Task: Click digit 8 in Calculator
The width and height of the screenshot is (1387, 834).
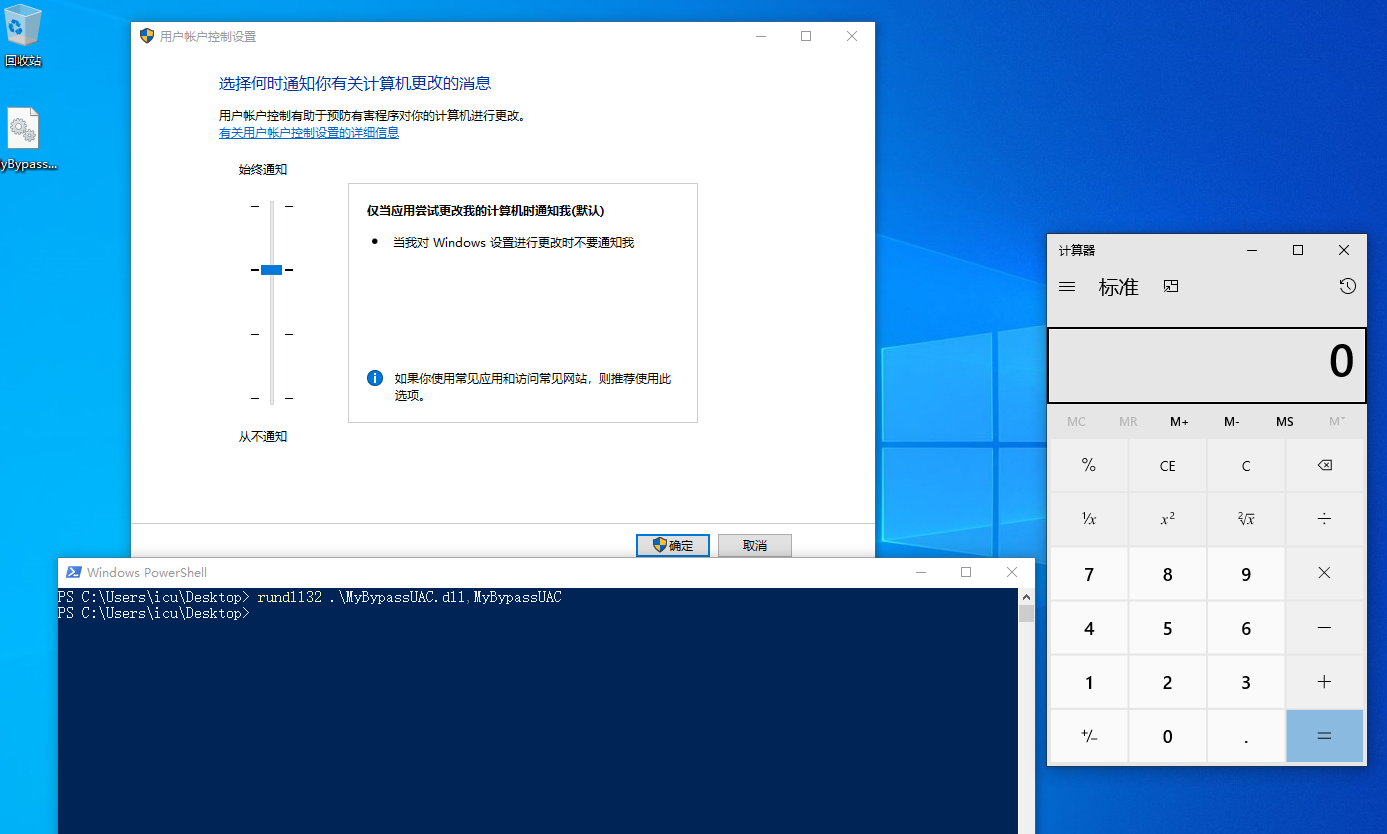Action: 1167,574
